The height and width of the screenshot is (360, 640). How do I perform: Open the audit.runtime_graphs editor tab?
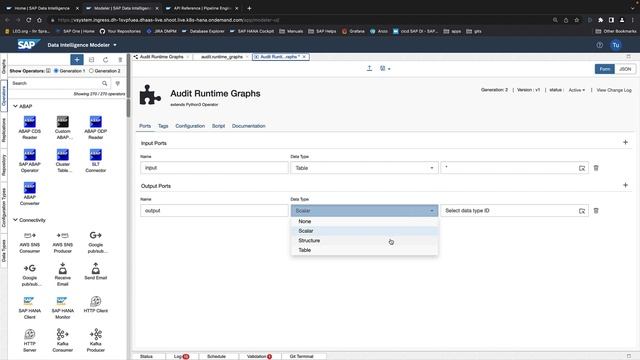(x=222, y=57)
